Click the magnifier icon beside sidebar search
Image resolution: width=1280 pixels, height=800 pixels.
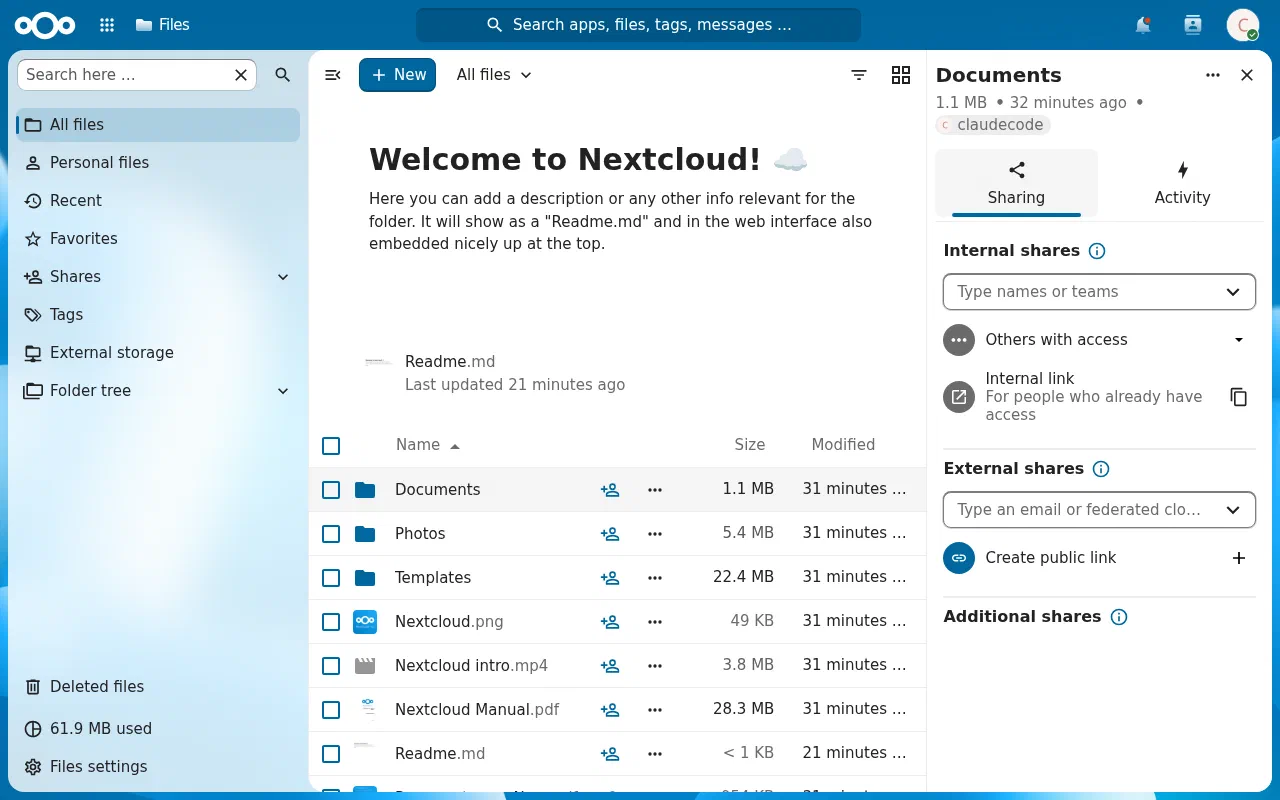[x=283, y=75]
